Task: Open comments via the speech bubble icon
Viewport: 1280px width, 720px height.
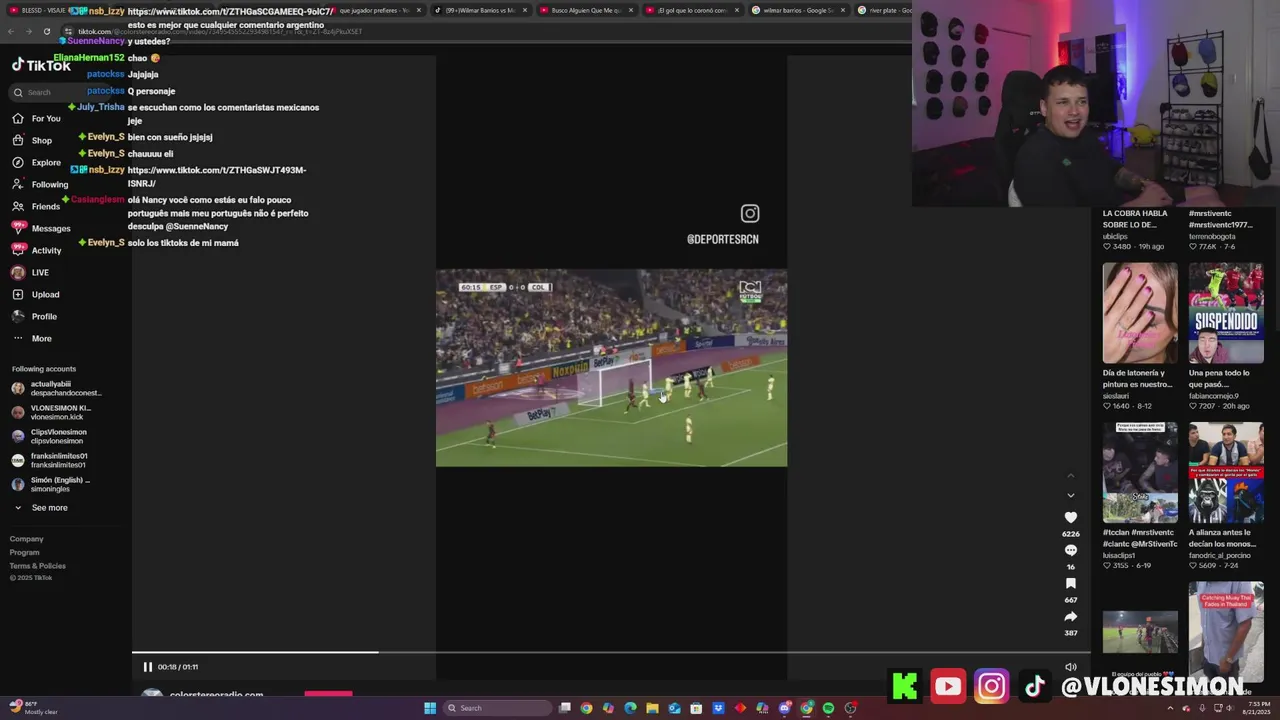Action: pos(1070,550)
